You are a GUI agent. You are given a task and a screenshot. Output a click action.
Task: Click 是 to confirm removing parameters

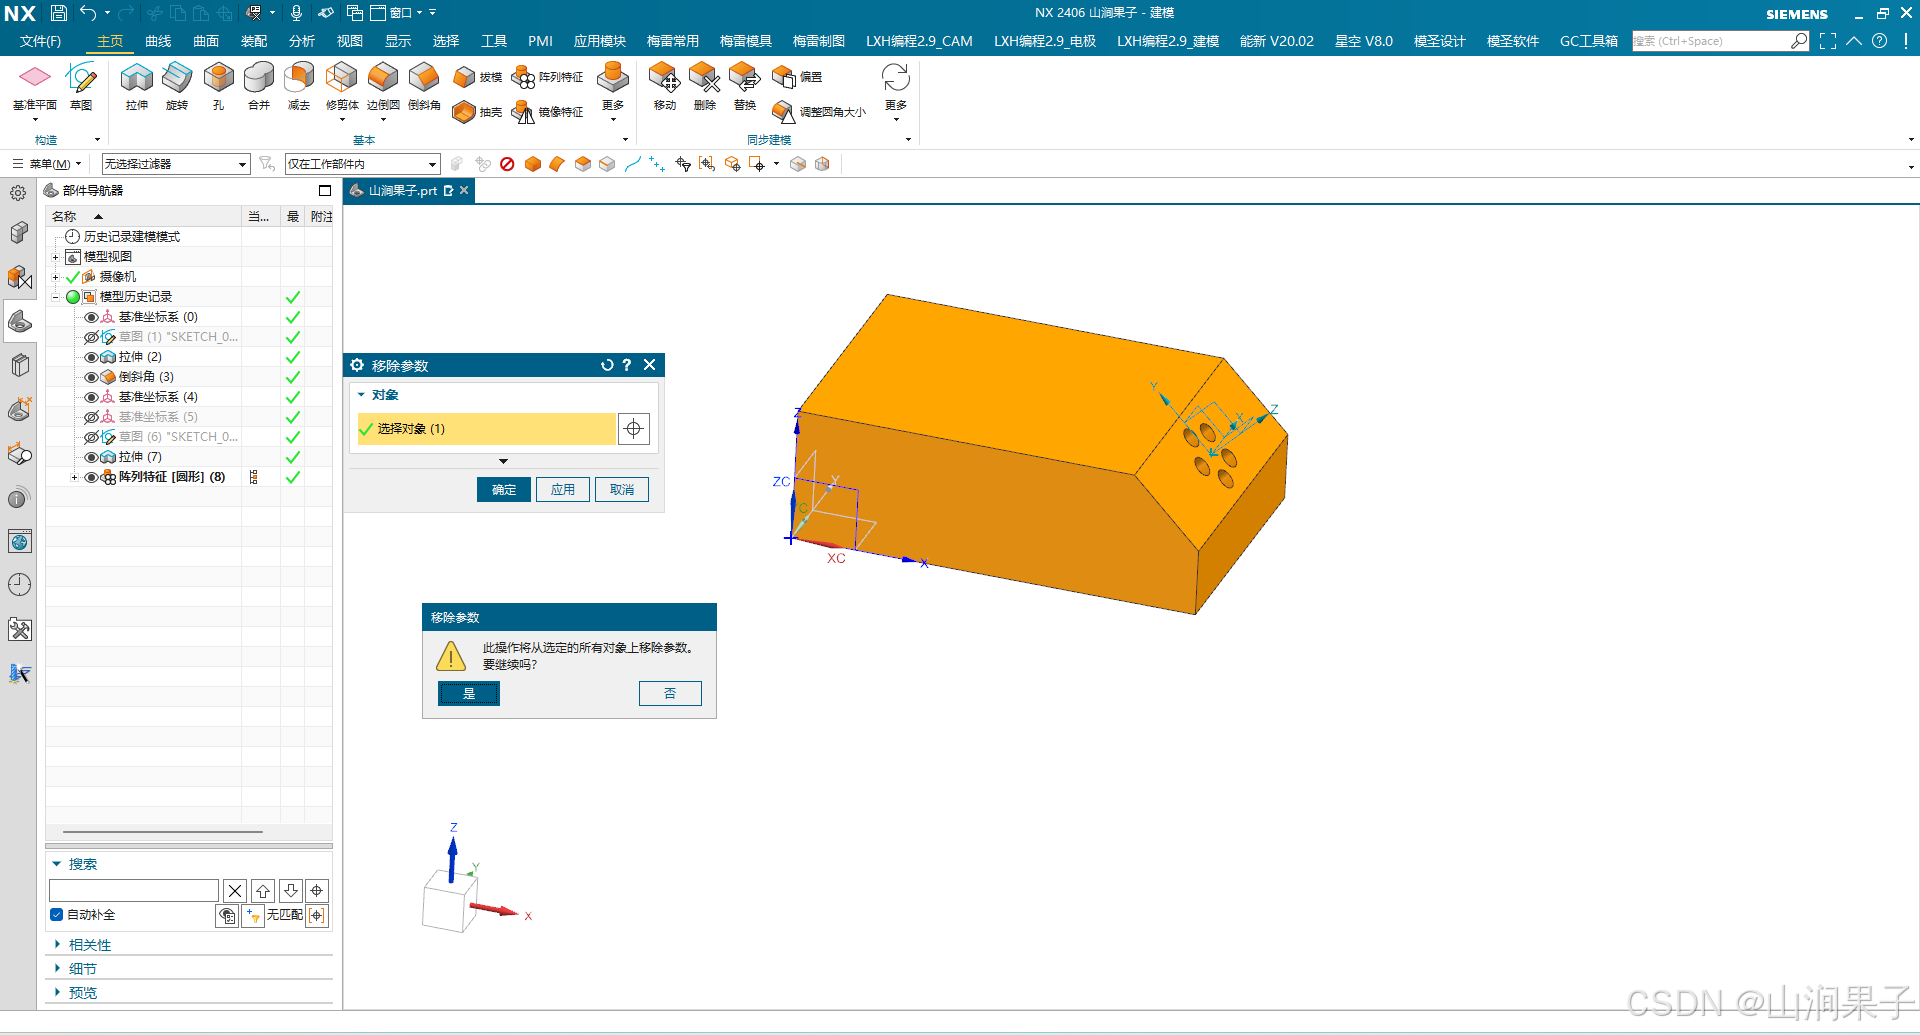[x=469, y=693]
